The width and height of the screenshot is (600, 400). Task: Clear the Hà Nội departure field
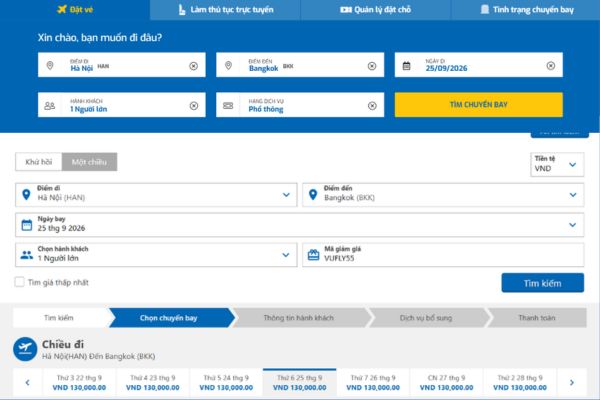[x=194, y=66]
